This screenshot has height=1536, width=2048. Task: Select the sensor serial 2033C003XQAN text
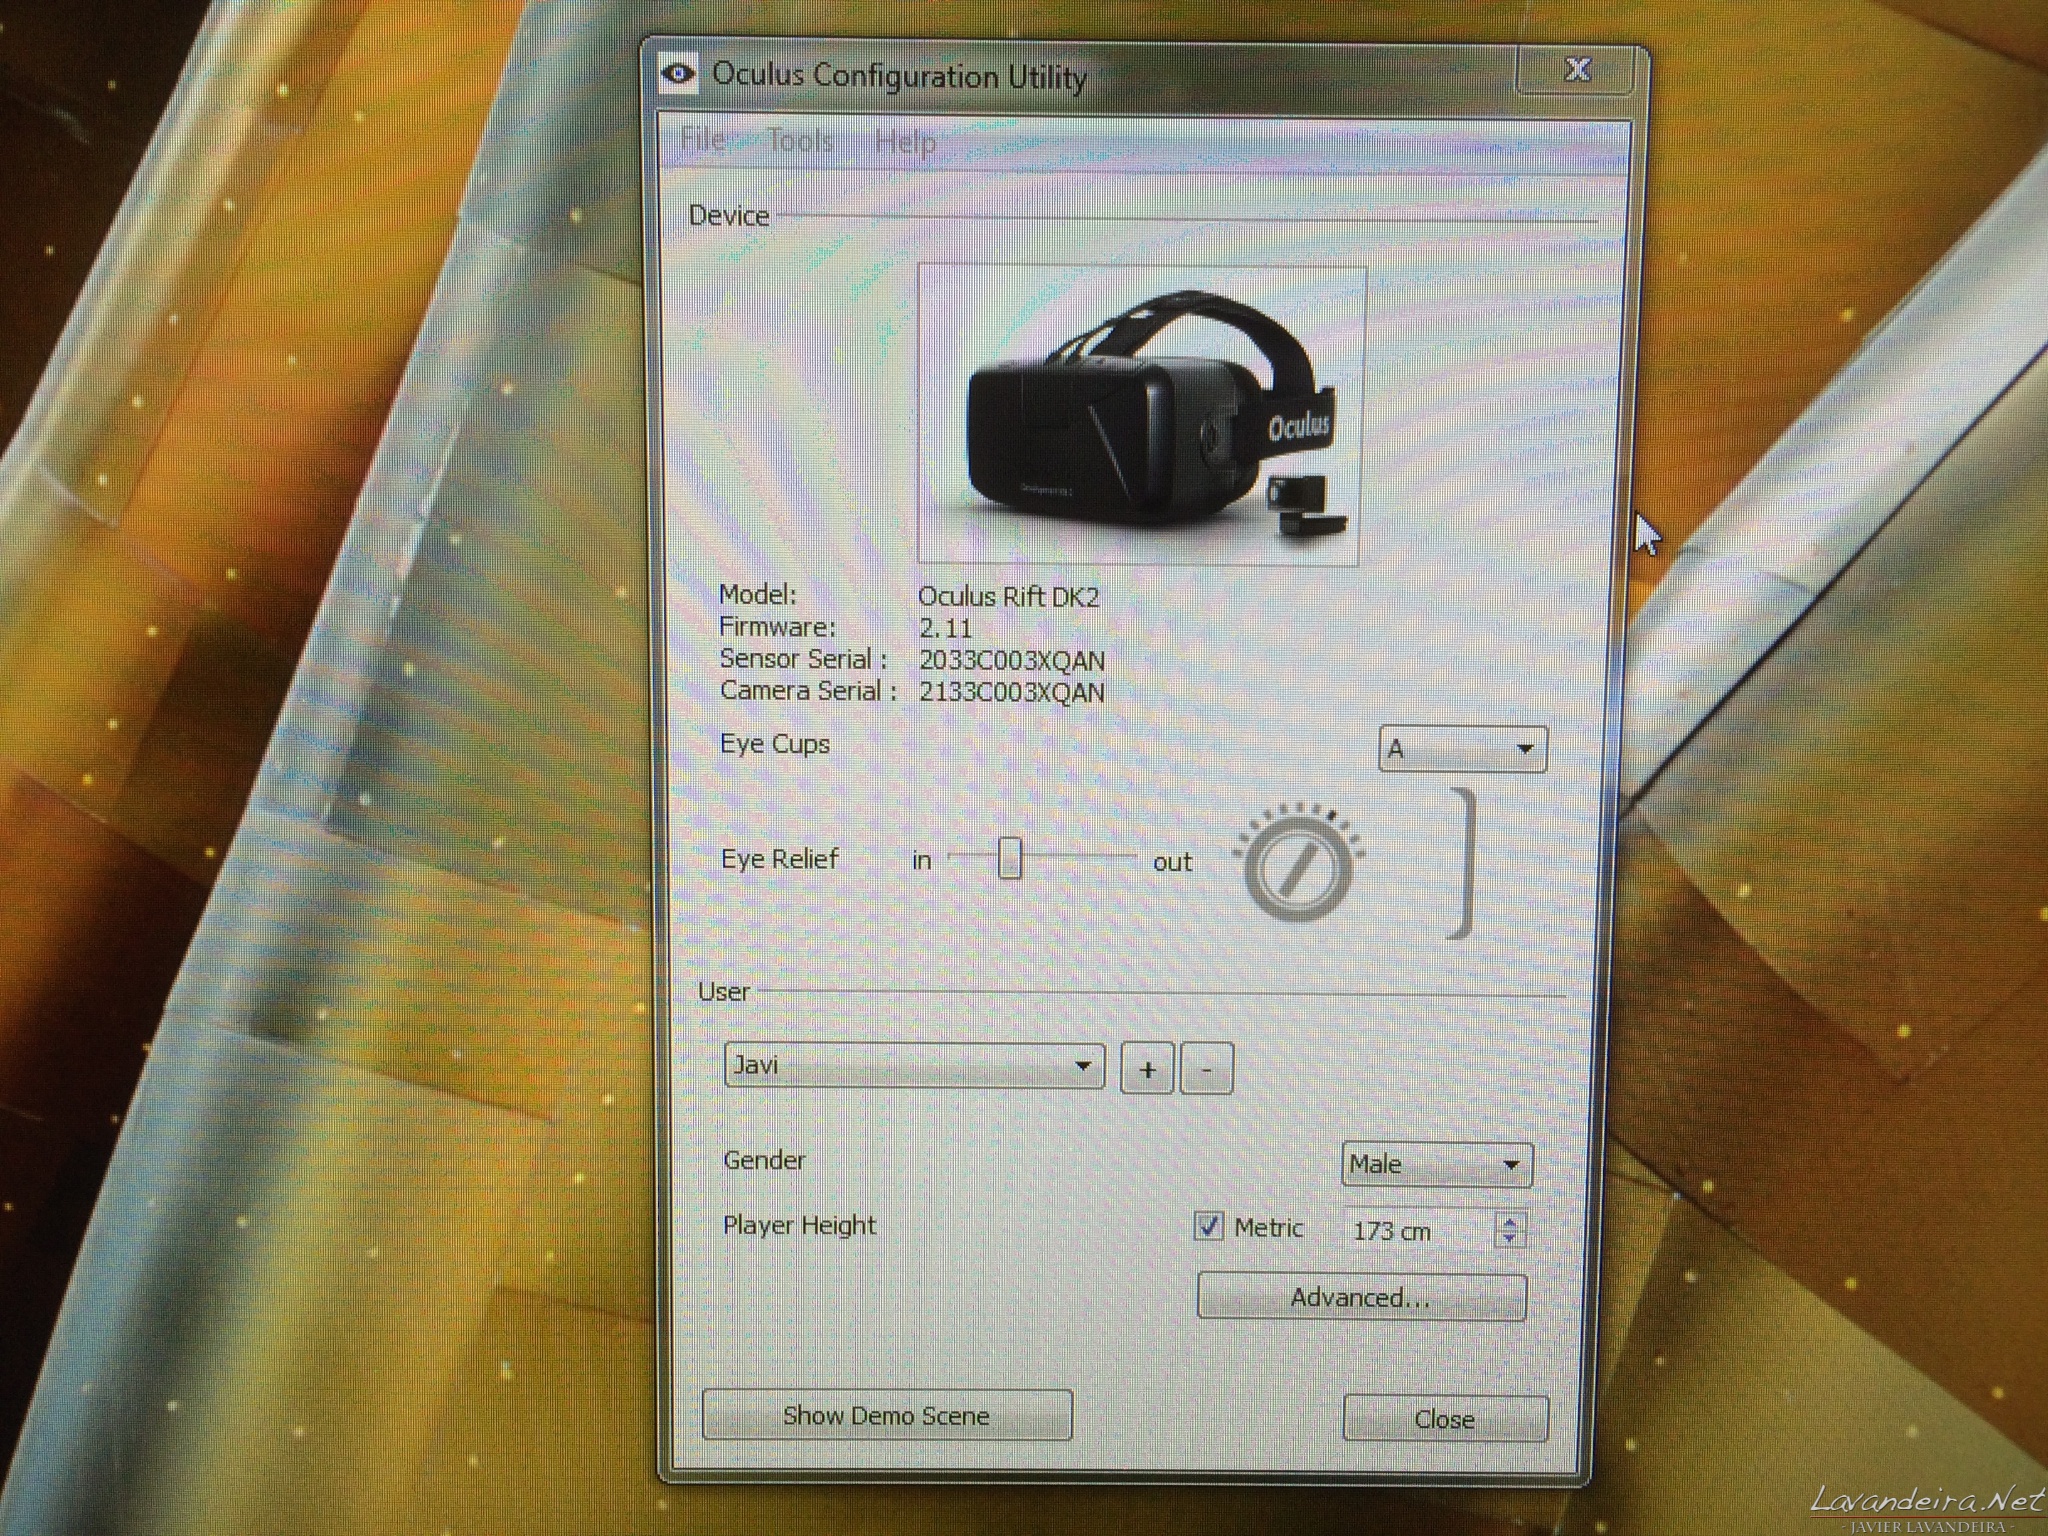(x=1012, y=660)
